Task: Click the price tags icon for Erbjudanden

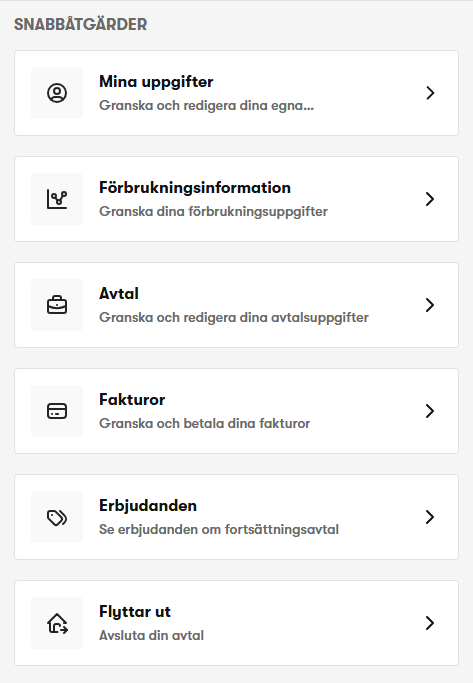Action: 57,517
